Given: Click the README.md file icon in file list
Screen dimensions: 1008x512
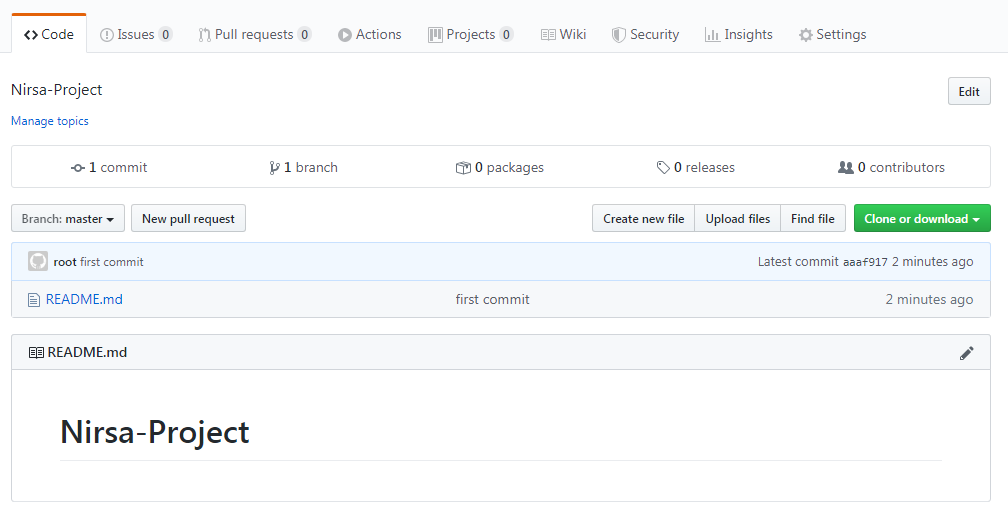Looking at the screenshot, I should (x=34, y=300).
